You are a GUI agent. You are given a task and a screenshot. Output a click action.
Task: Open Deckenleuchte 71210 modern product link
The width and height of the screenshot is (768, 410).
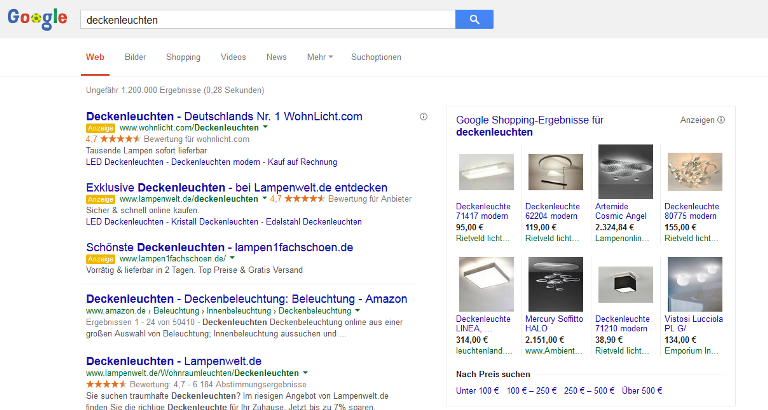(622, 323)
